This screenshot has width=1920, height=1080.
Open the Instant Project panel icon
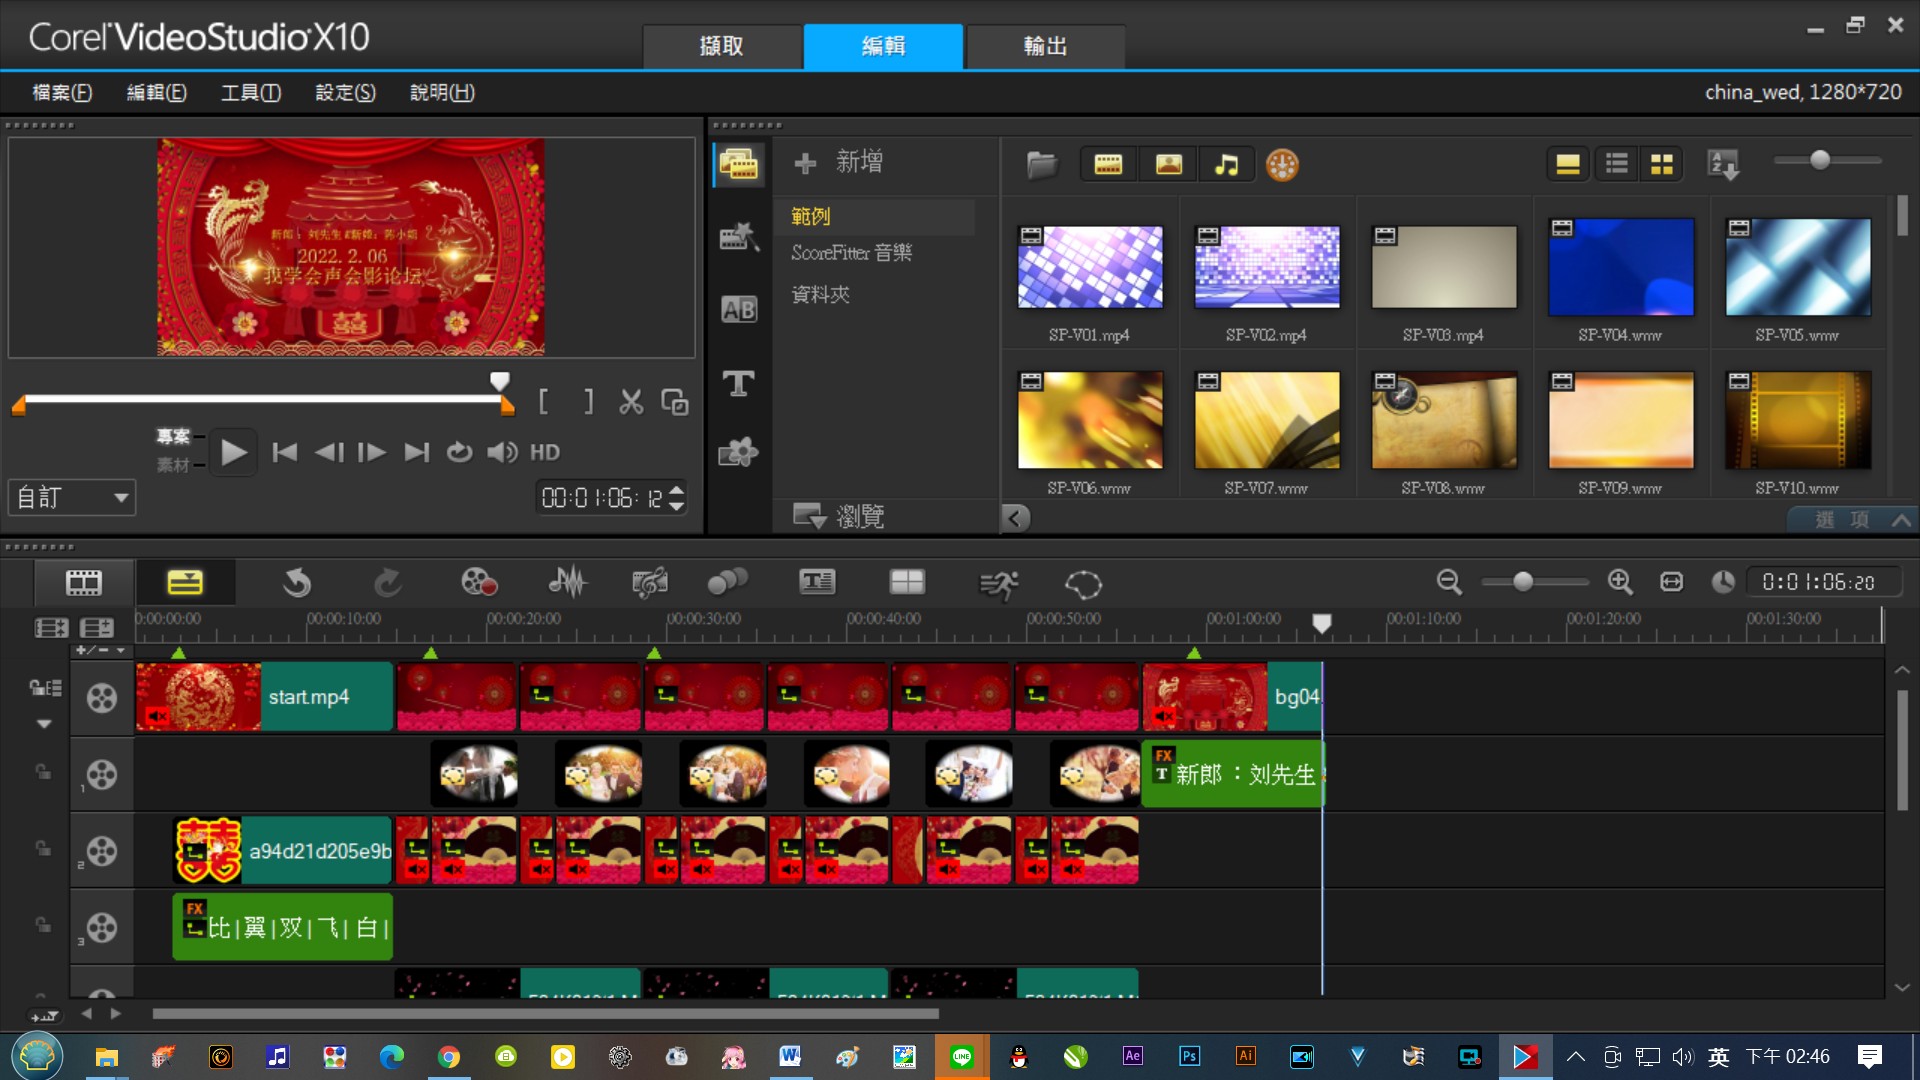pyautogui.click(x=739, y=237)
